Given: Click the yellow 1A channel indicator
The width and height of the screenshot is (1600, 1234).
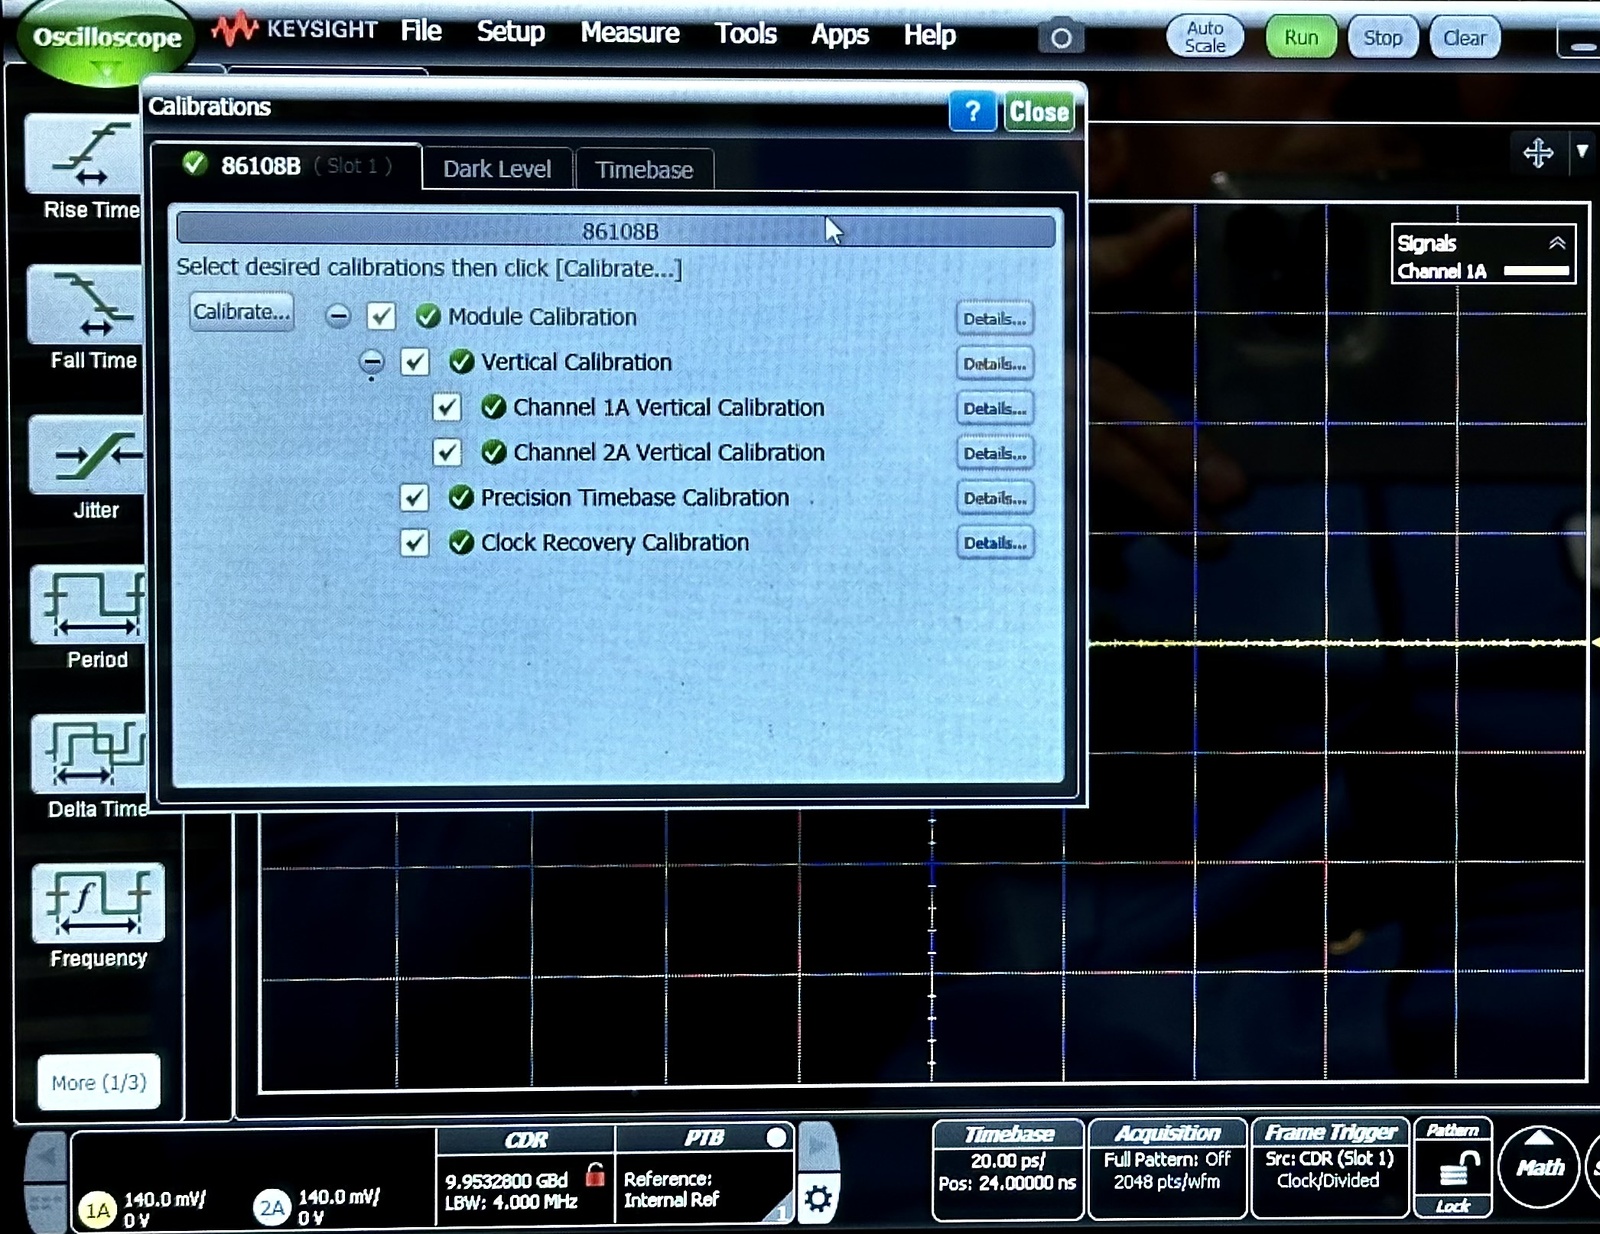Looking at the screenshot, I should click(98, 1209).
